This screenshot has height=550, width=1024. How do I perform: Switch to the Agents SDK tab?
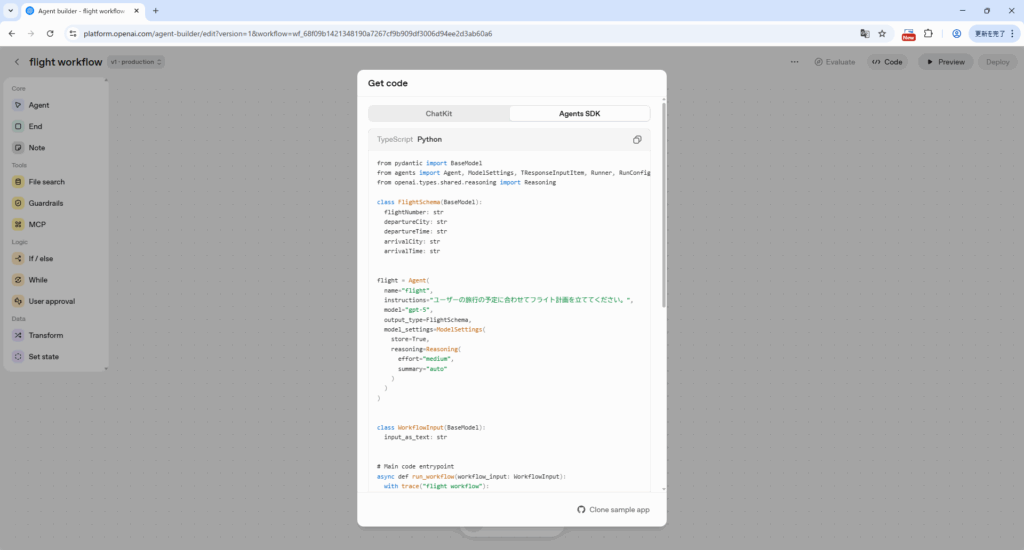[x=579, y=114]
